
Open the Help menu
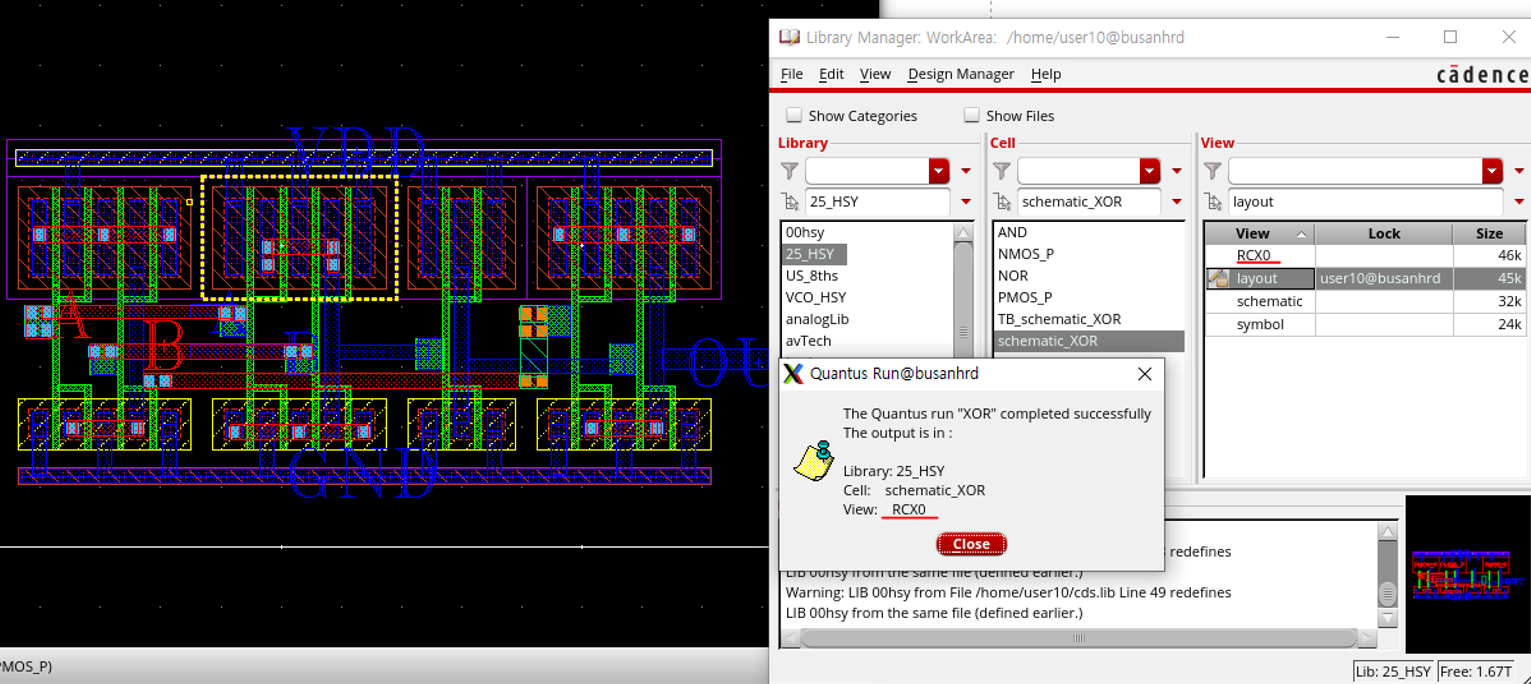pyautogui.click(x=1046, y=74)
